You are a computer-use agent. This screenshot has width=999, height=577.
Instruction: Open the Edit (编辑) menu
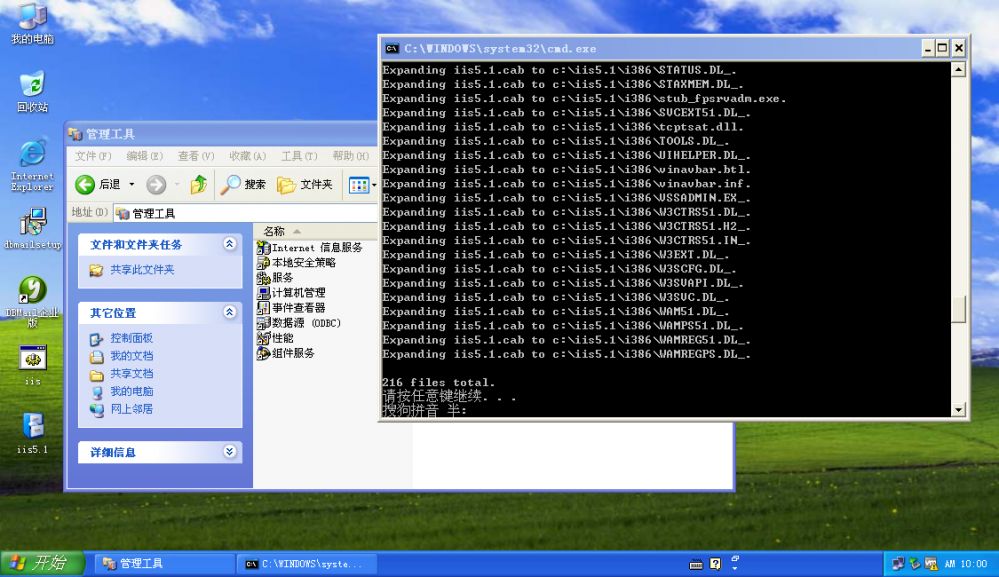(145, 156)
